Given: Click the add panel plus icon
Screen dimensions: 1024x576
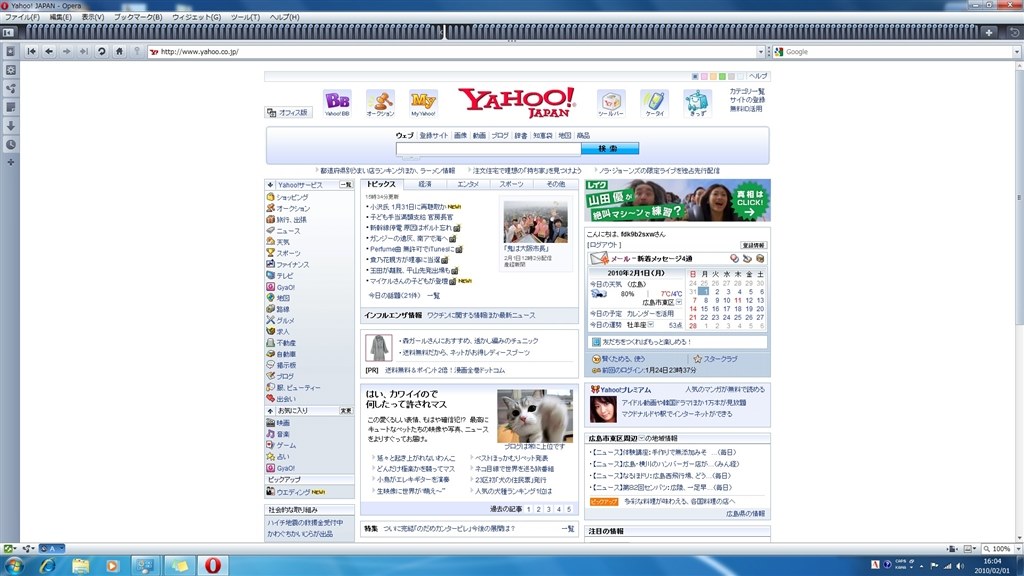Looking at the screenshot, I should 10,162.
